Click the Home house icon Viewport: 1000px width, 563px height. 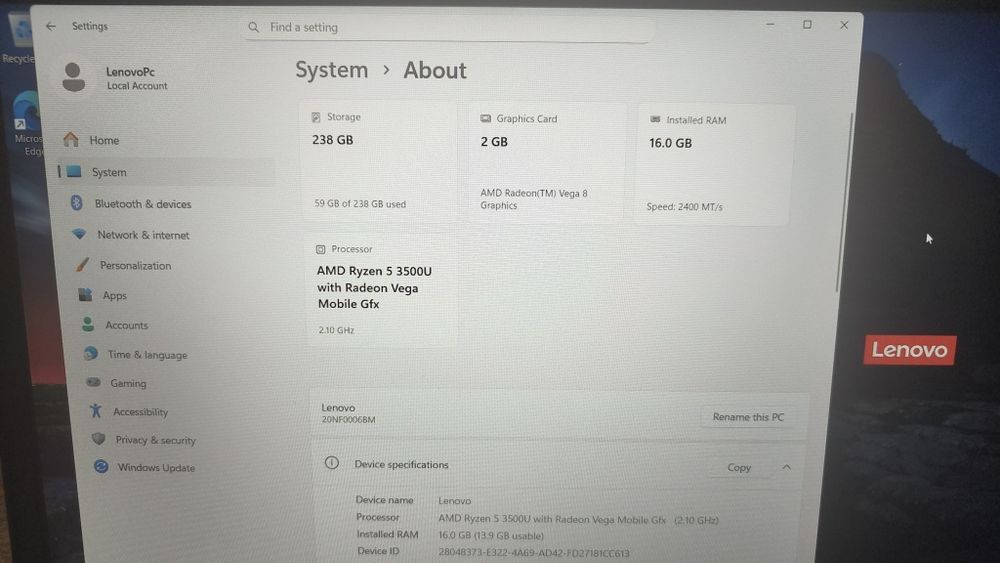[x=71, y=140]
